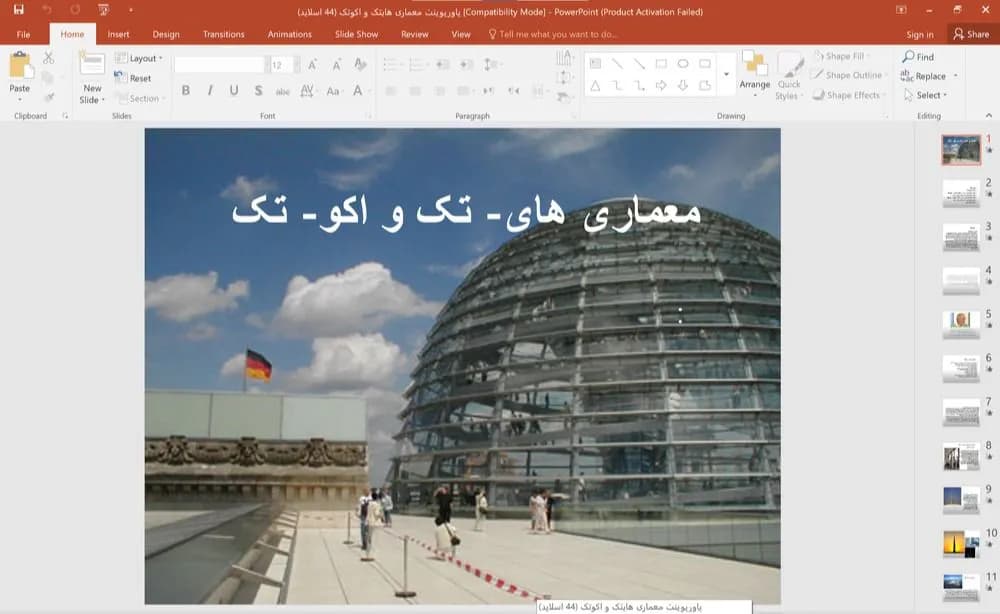Click Sign in link
The image size is (1000, 614).
[x=920, y=34]
